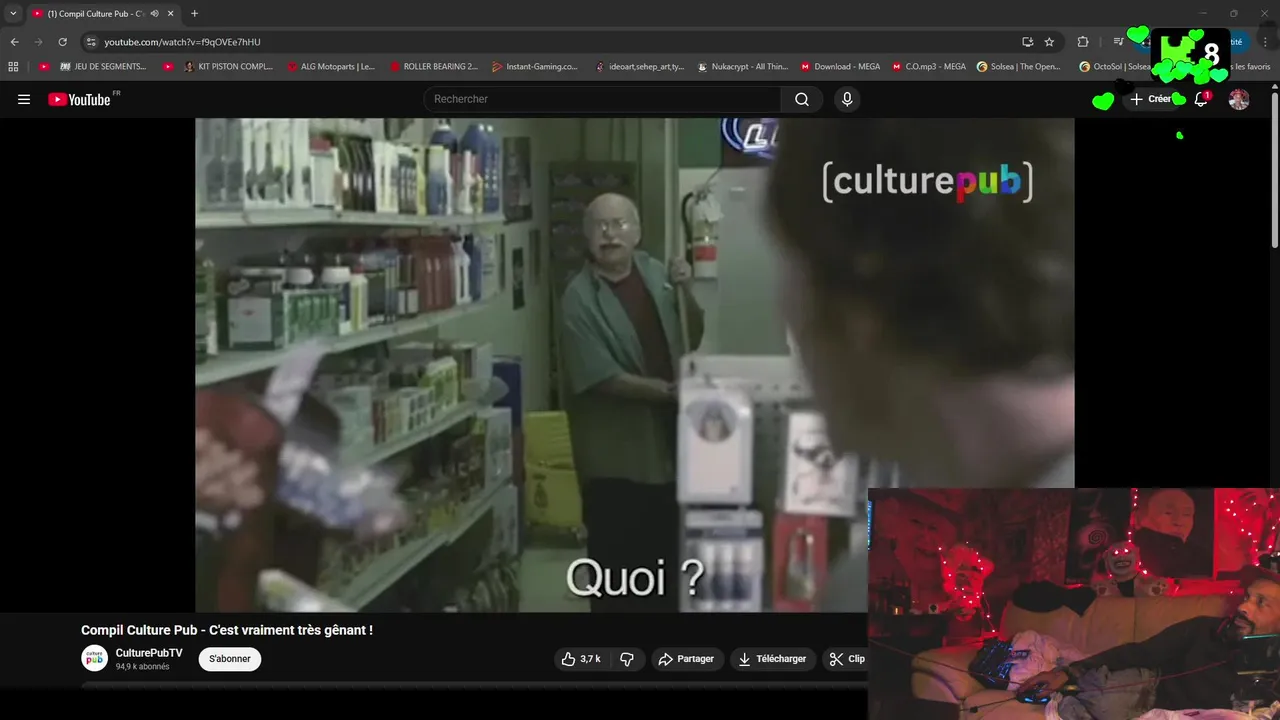
Task: Open the YouTube account avatar menu
Action: pyautogui.click(x=1239, y=99)
